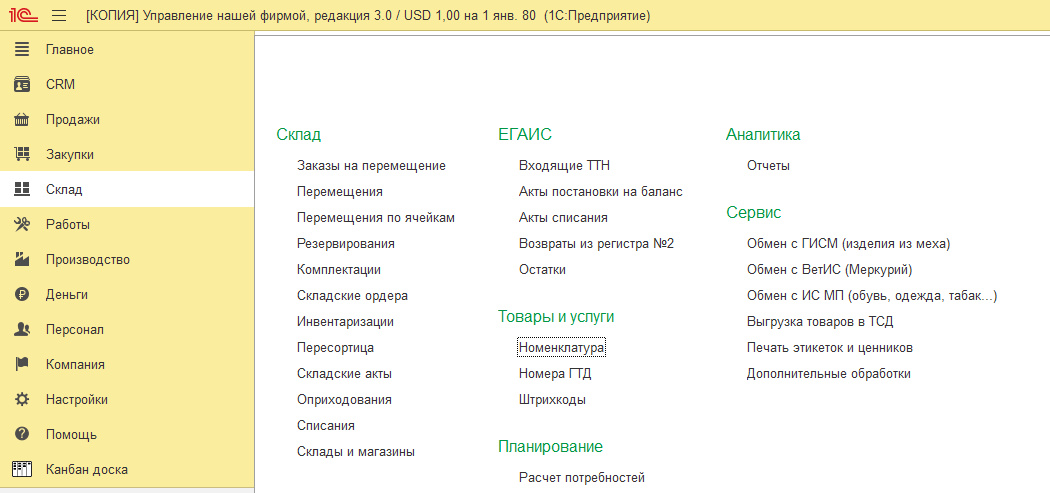This screenshot has height=493, width=1050.
Task: Open the Производство section
Action: (88, 259)
